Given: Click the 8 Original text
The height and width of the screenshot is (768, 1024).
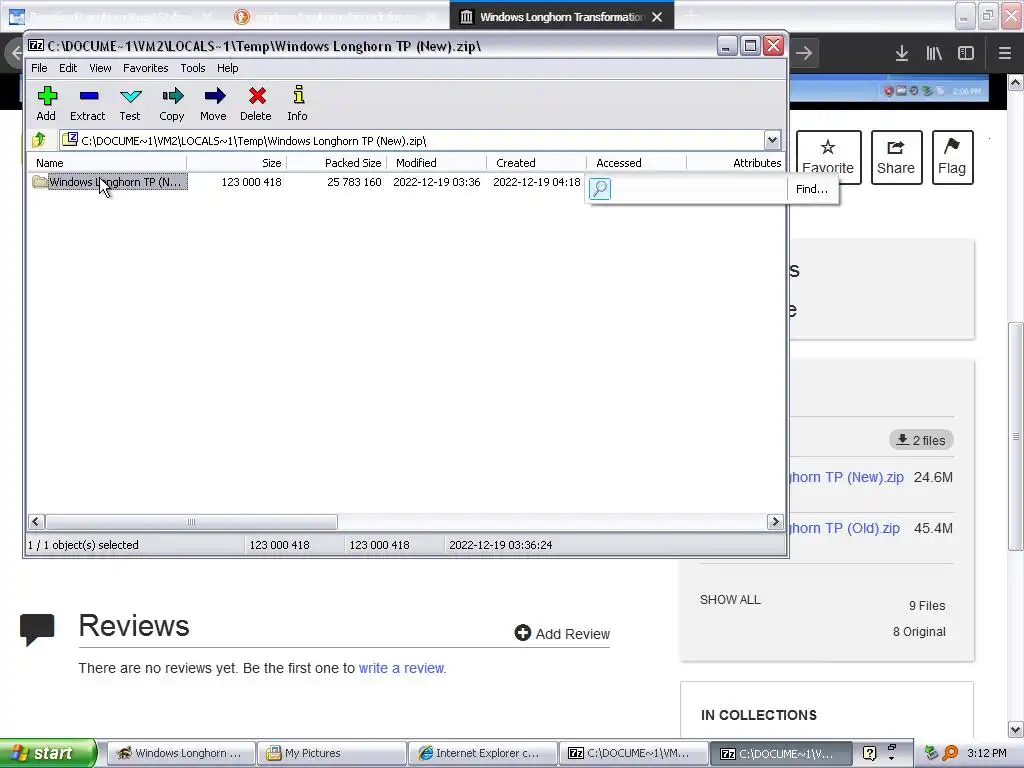Looking at the screenshot, I should [919, 632].
